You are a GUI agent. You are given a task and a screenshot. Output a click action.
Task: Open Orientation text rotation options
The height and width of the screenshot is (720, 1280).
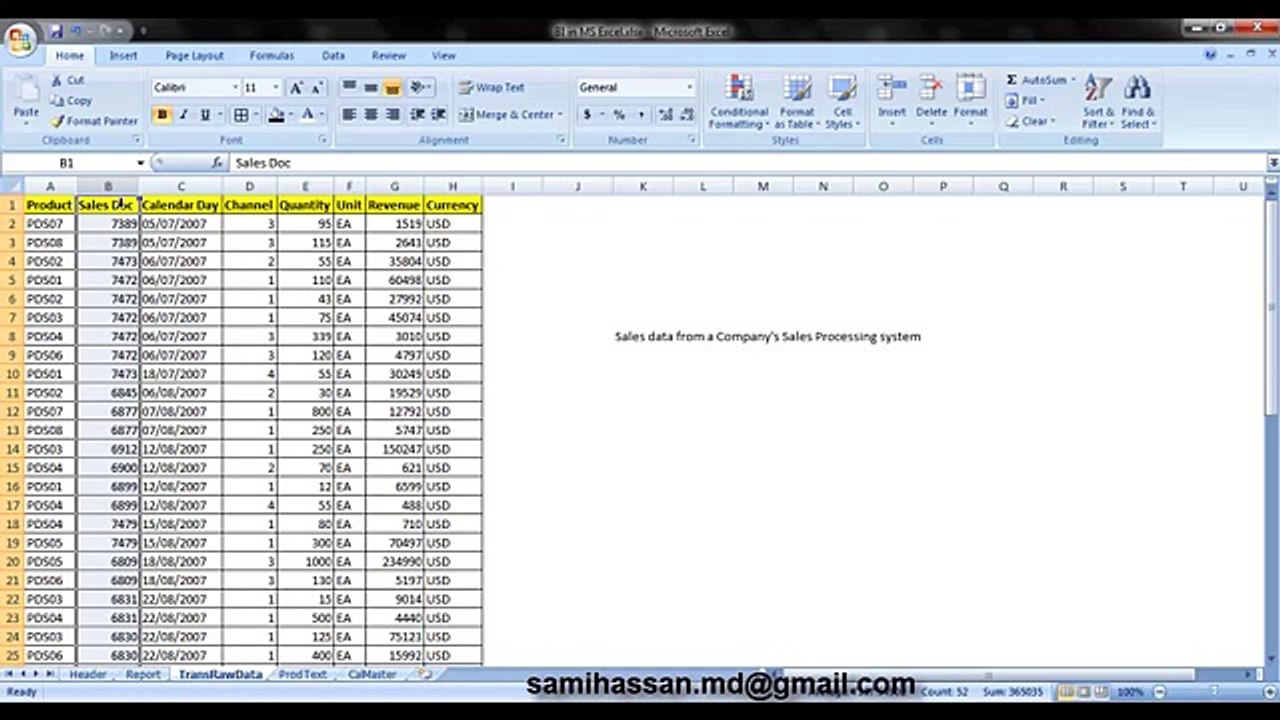[x=420, y=88]
